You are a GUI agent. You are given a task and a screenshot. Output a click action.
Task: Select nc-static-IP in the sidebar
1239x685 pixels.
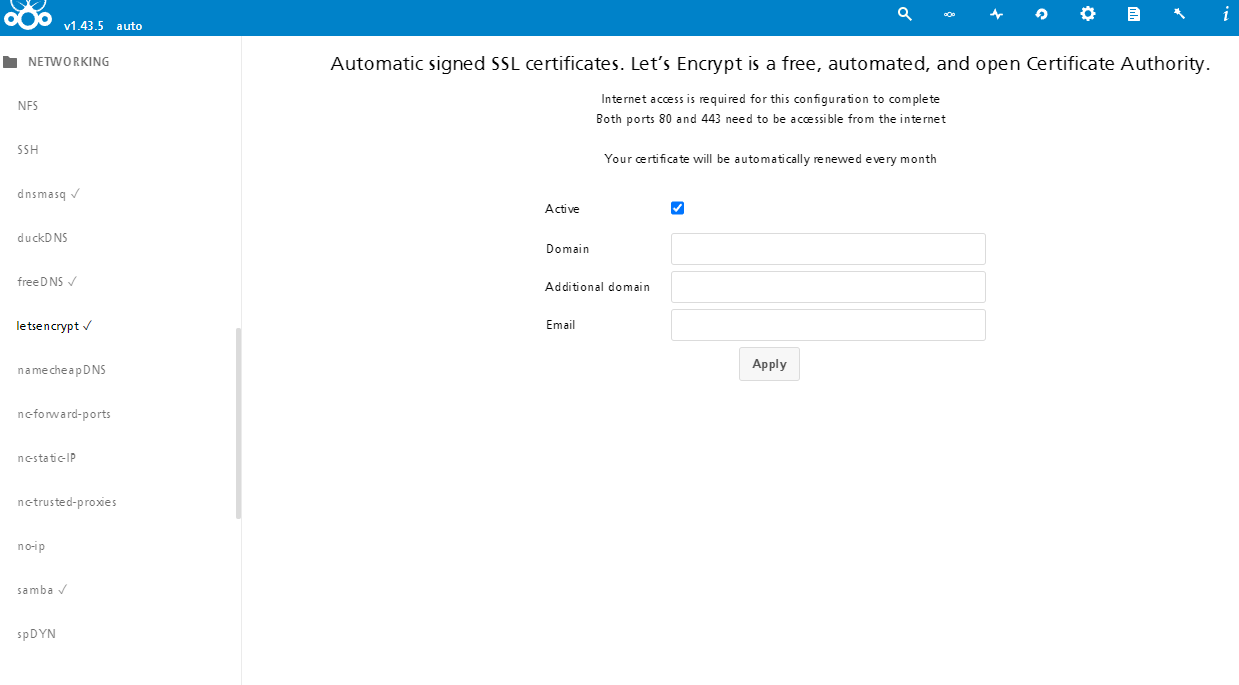pyautogui.click(x=47, y=458)
